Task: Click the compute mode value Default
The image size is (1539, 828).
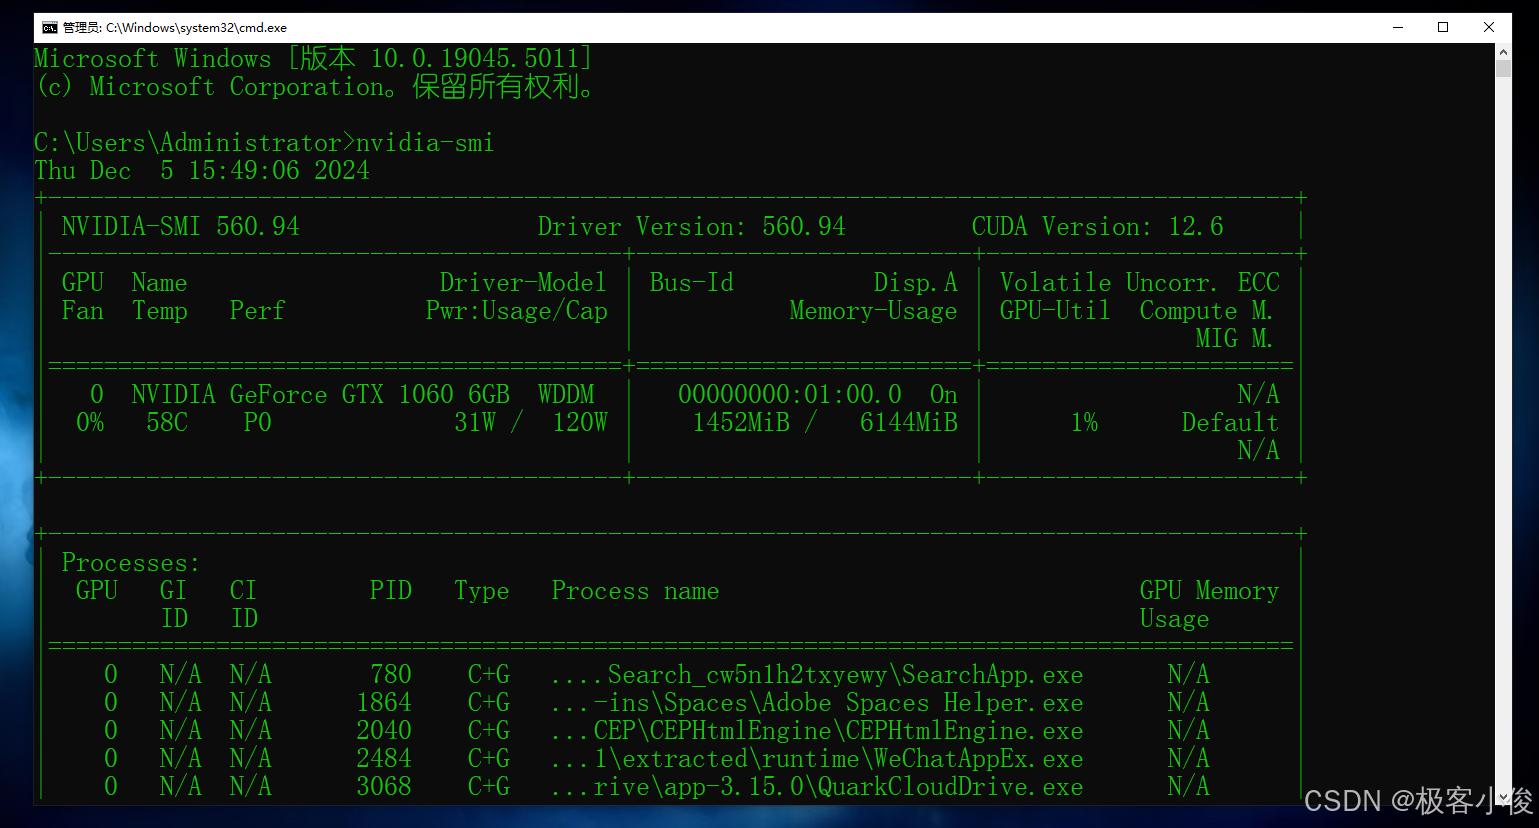Action: (1230, 423)
